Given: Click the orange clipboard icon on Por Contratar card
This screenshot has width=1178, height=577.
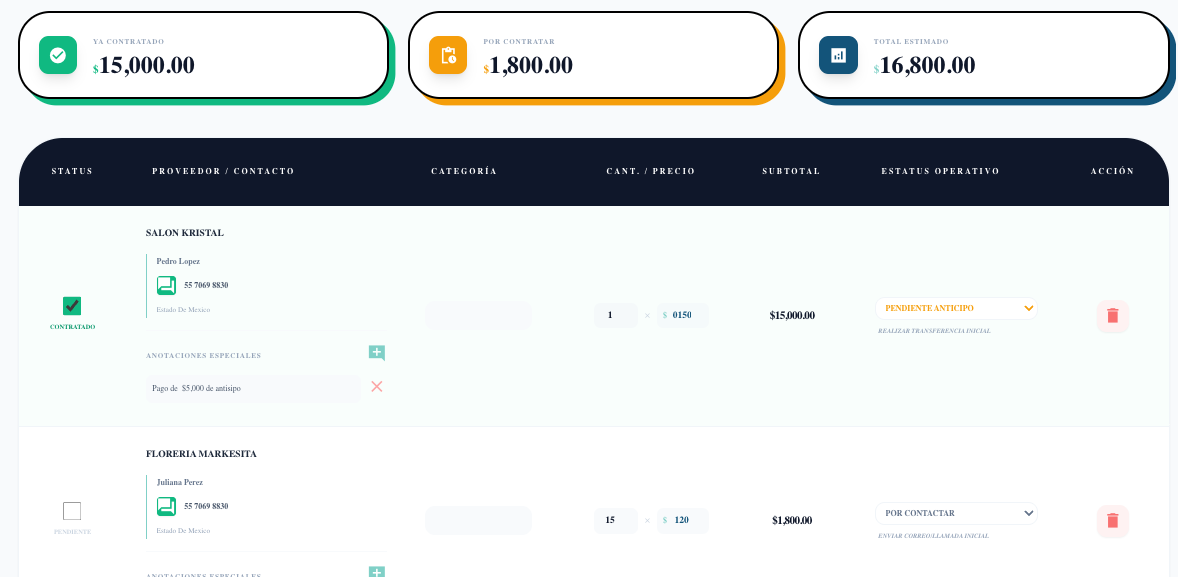Looking at the screenshot, I should point(447,55).
